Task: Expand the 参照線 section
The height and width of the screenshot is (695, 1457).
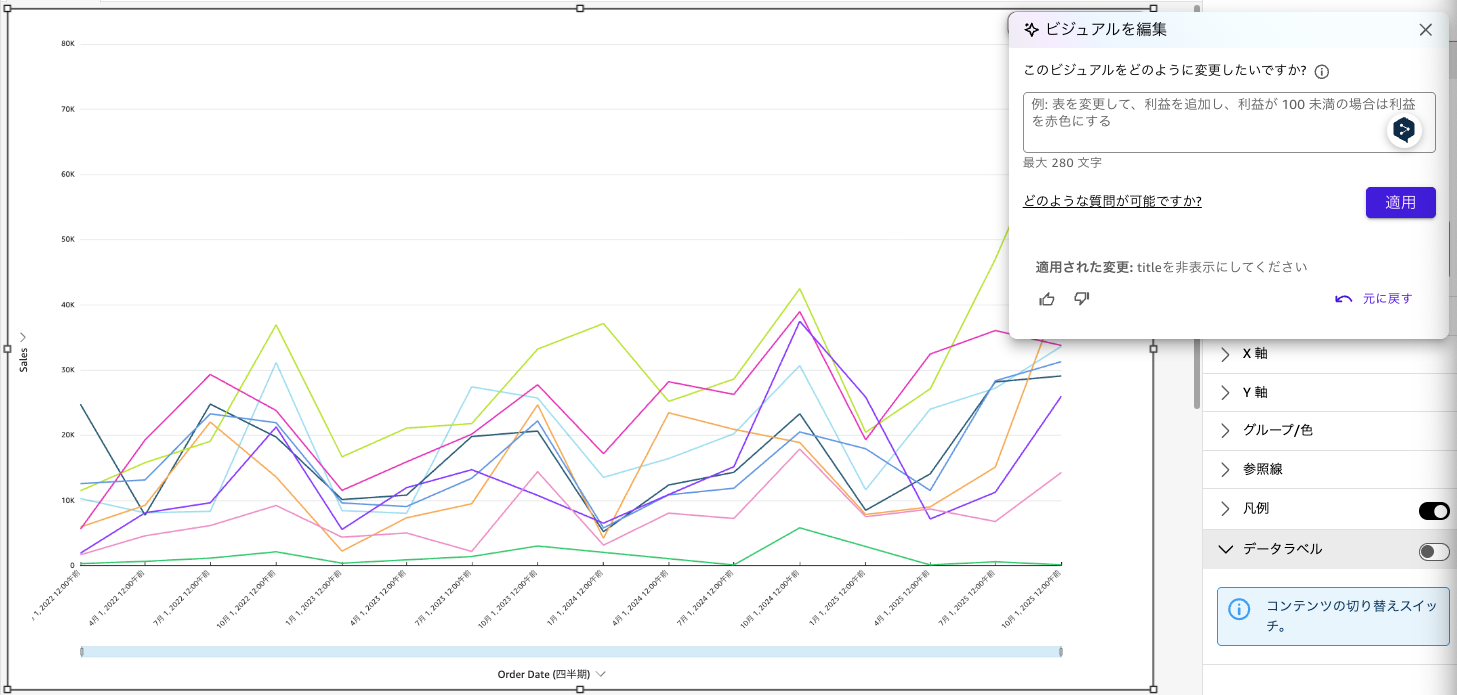Action: point(1225,470)
